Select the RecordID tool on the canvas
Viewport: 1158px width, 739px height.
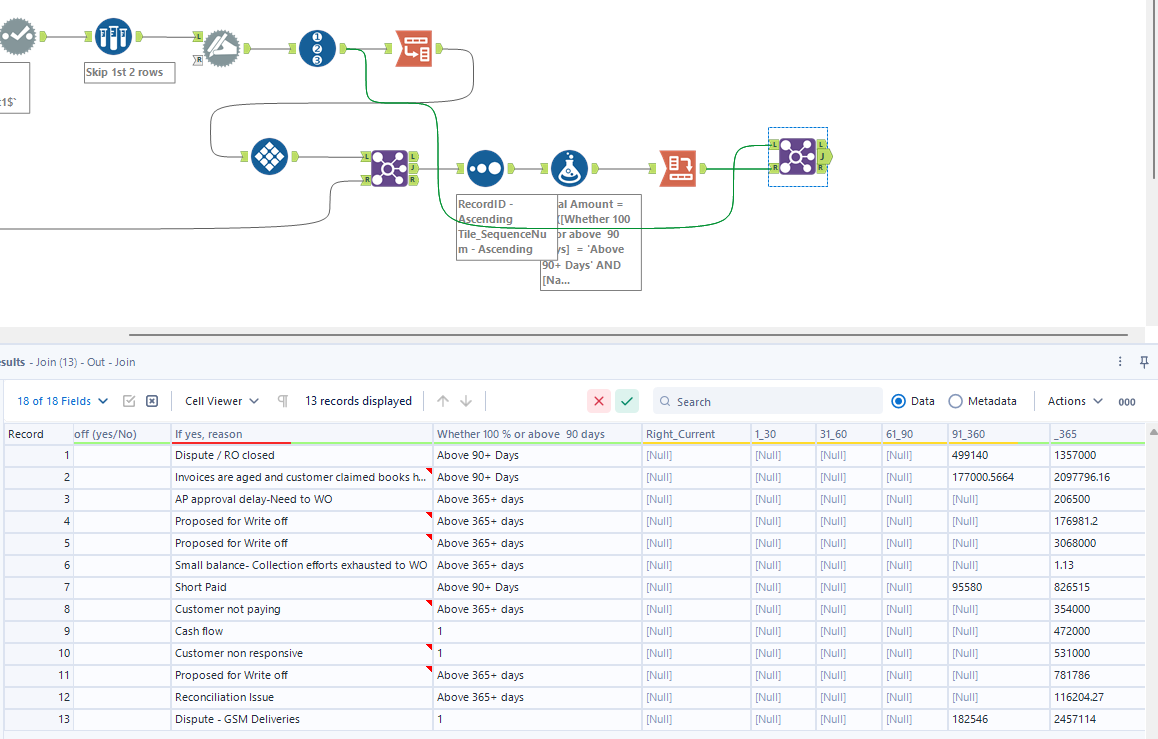pos(316,47)
